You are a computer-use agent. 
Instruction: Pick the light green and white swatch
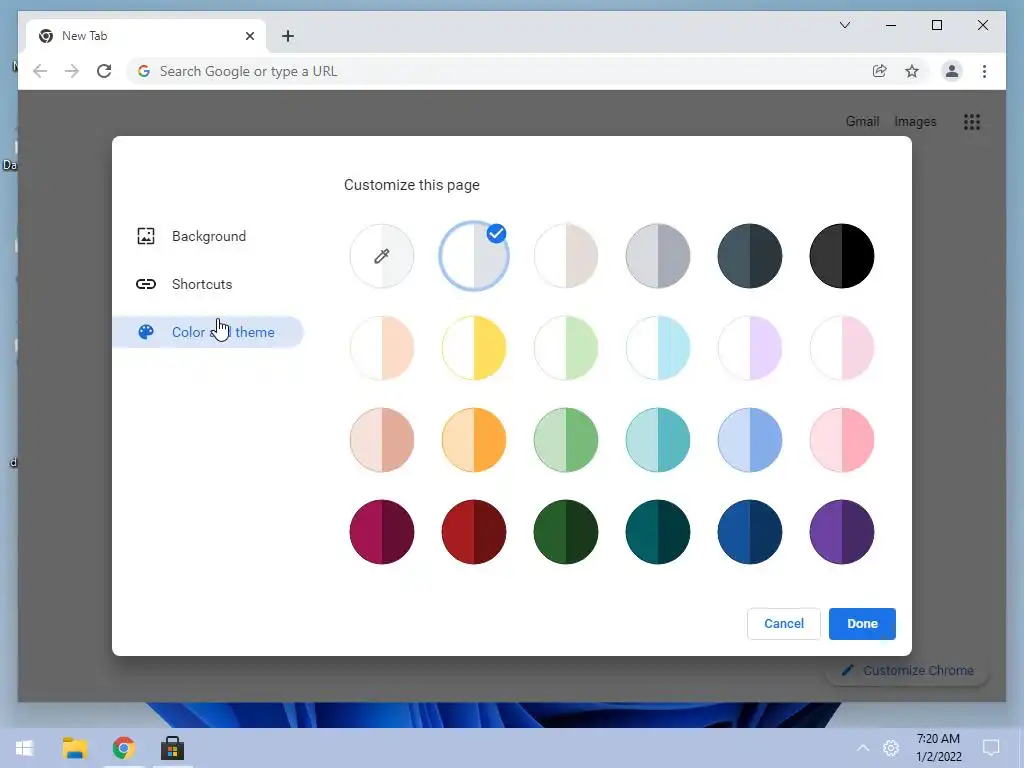point(566,348)
